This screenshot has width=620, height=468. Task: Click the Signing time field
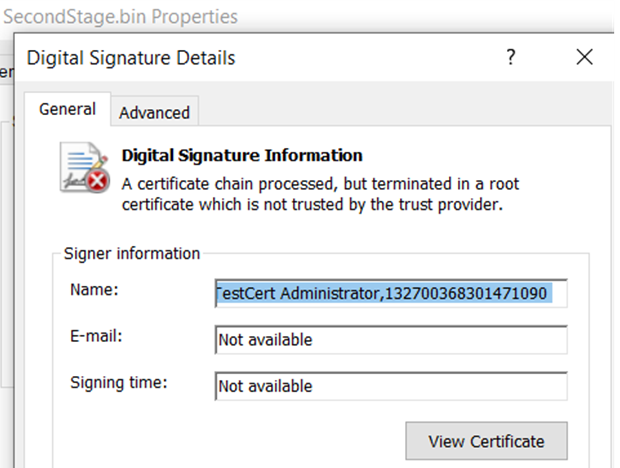coord(390,386)
